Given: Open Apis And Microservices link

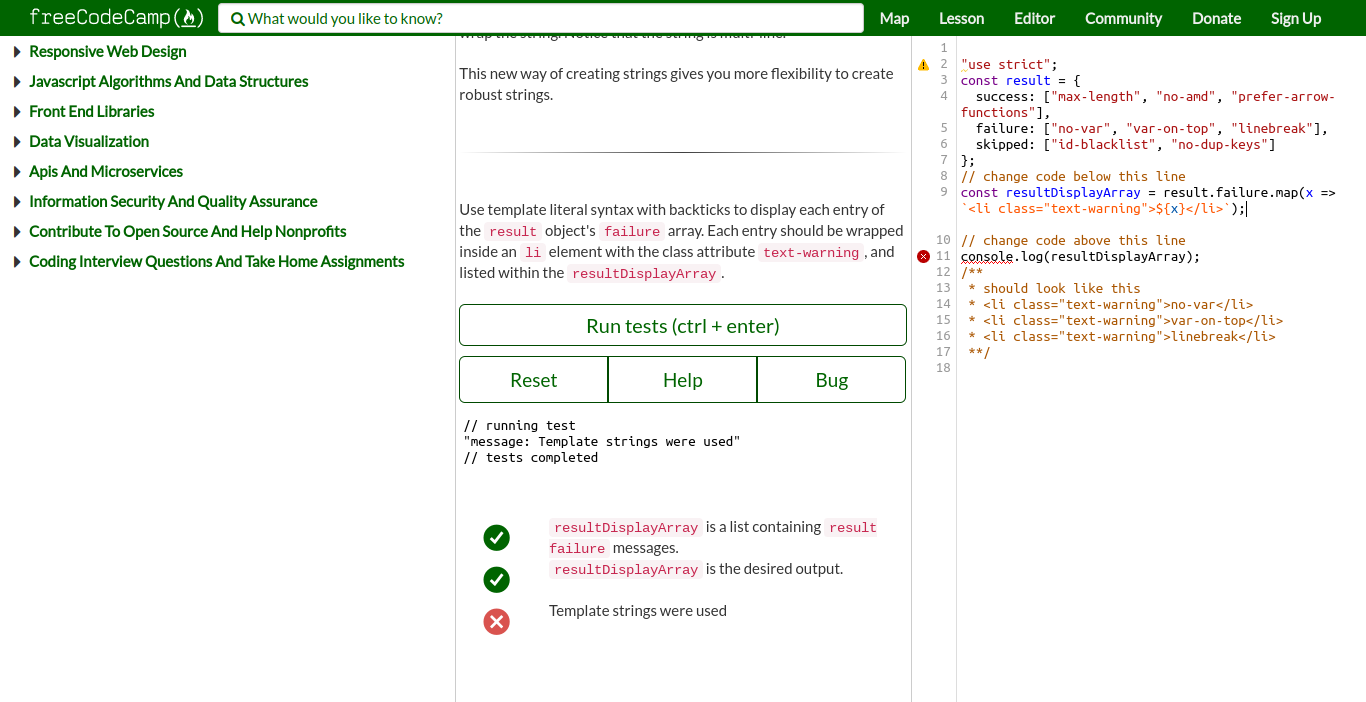Looking at the screenshot, I should pos(106,172).
